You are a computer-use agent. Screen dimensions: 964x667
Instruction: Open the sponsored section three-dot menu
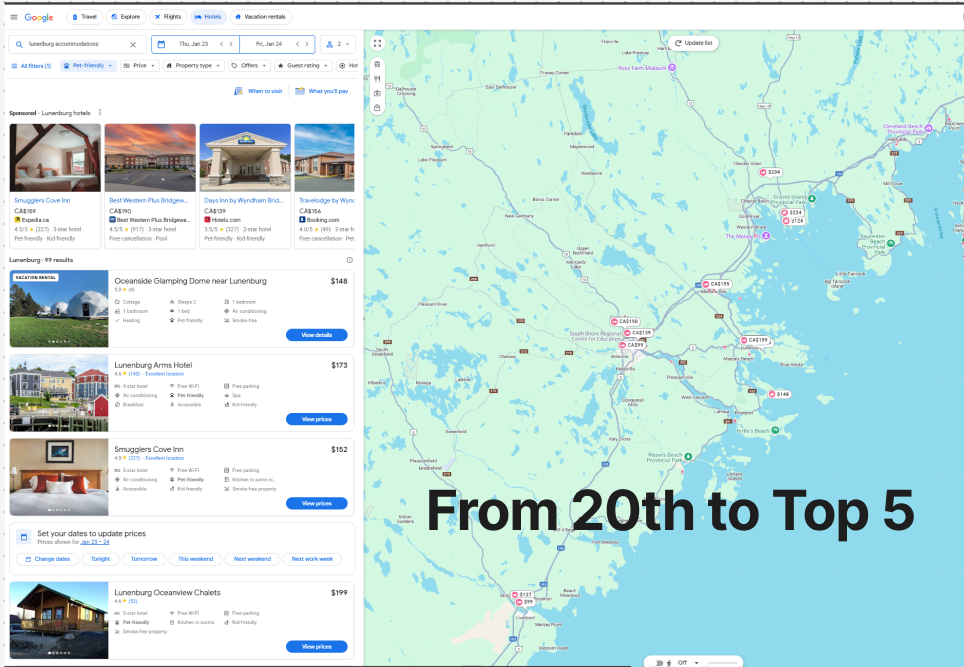click(100, 112)
